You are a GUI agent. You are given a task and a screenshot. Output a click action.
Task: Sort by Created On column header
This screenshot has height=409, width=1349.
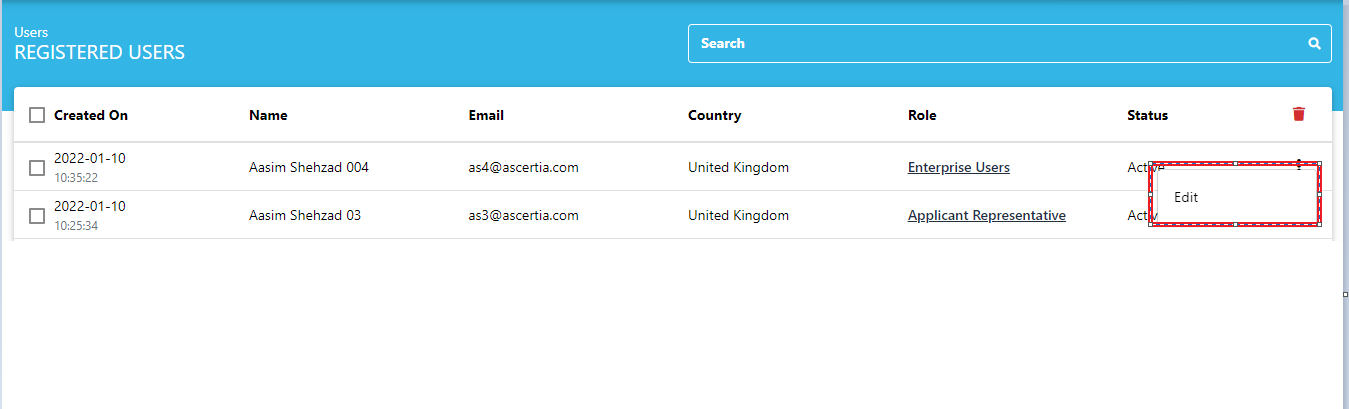91,115
